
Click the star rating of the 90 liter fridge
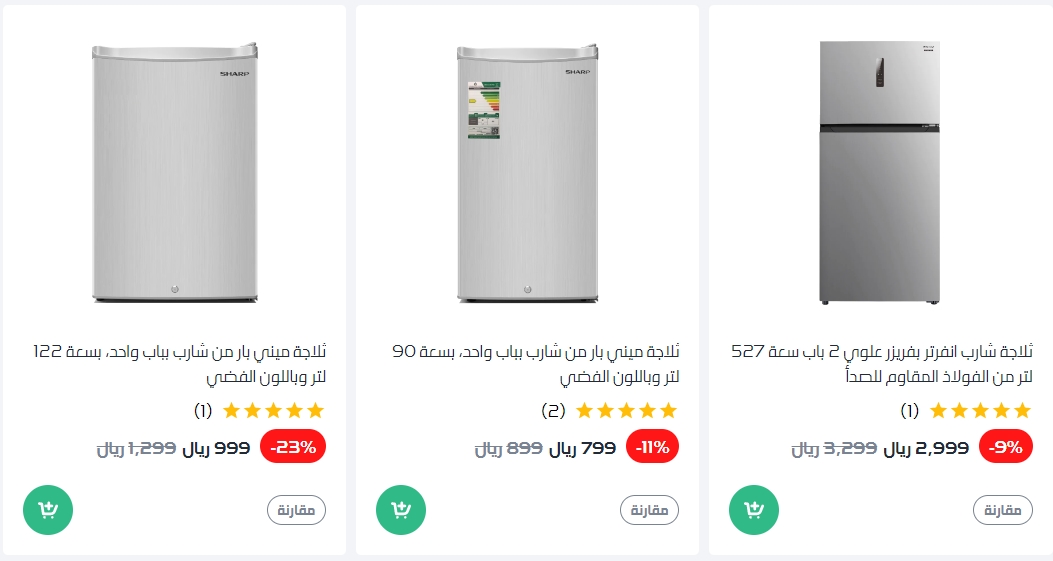pos(626,410)
